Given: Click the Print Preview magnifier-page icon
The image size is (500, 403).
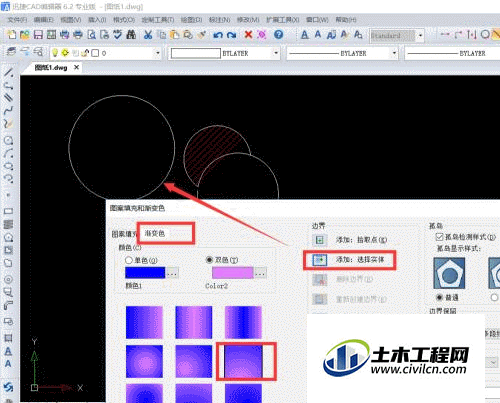Looking at the screenshot, I should pos(91,35).
